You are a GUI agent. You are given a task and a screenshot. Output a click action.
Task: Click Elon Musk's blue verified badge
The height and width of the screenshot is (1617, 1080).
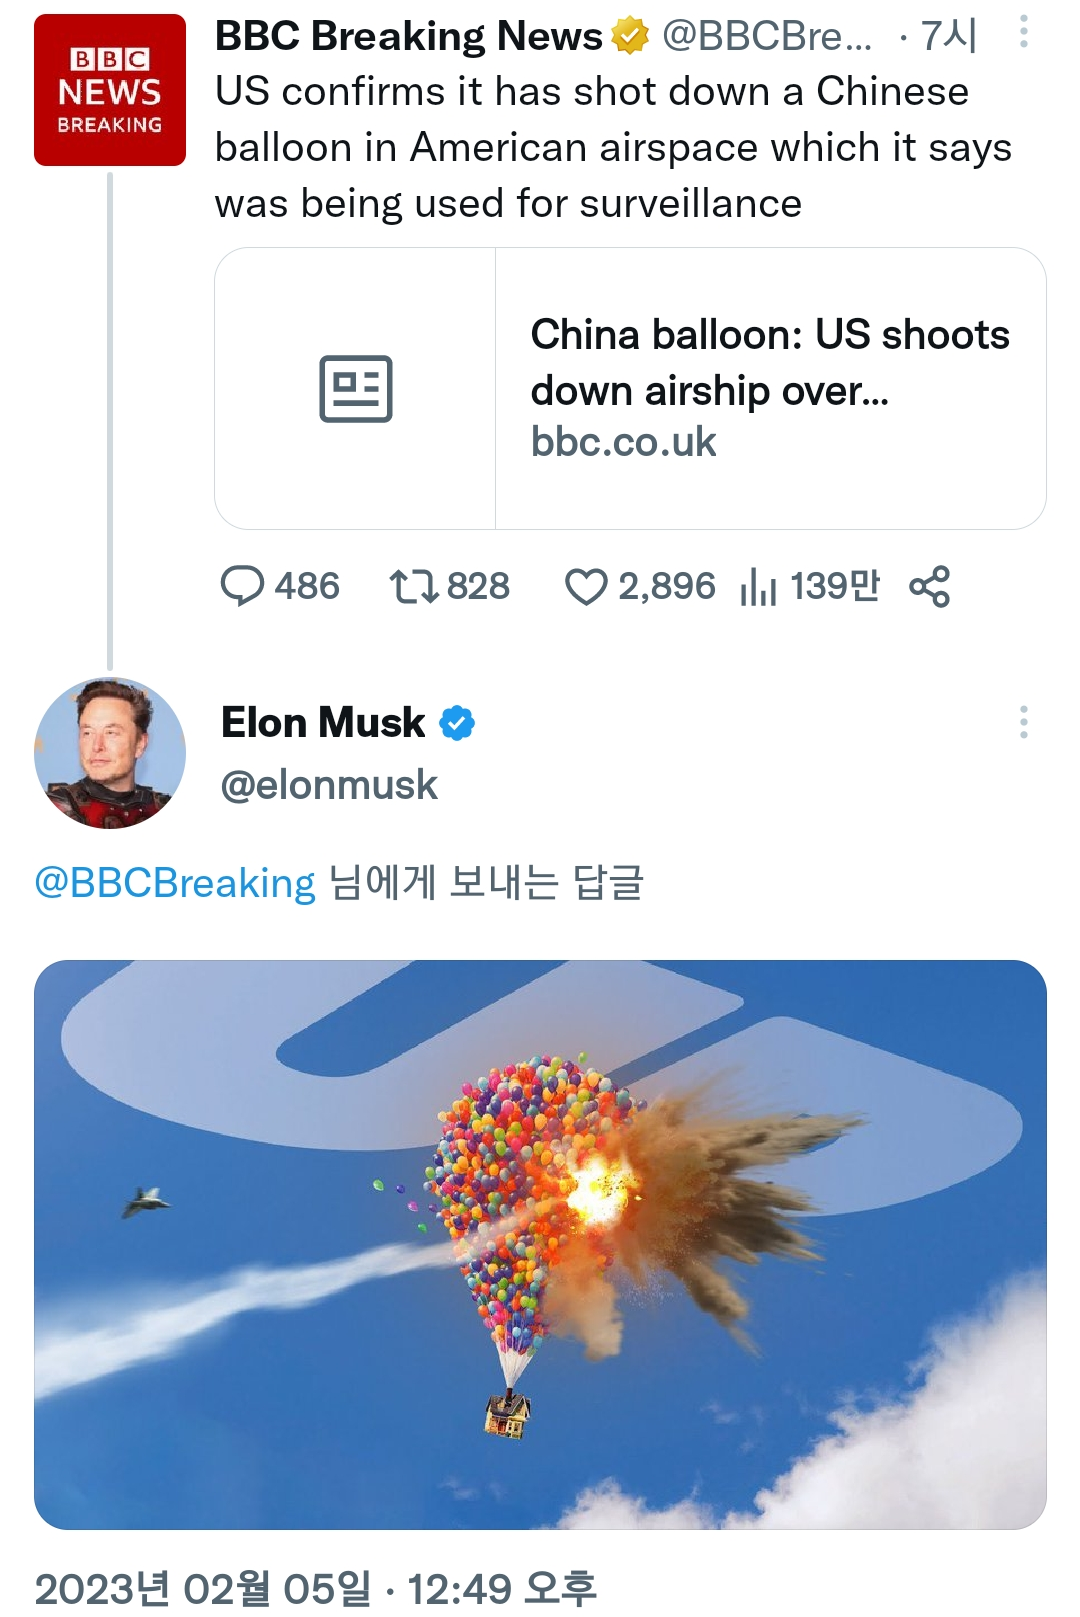tap(457, 722)
